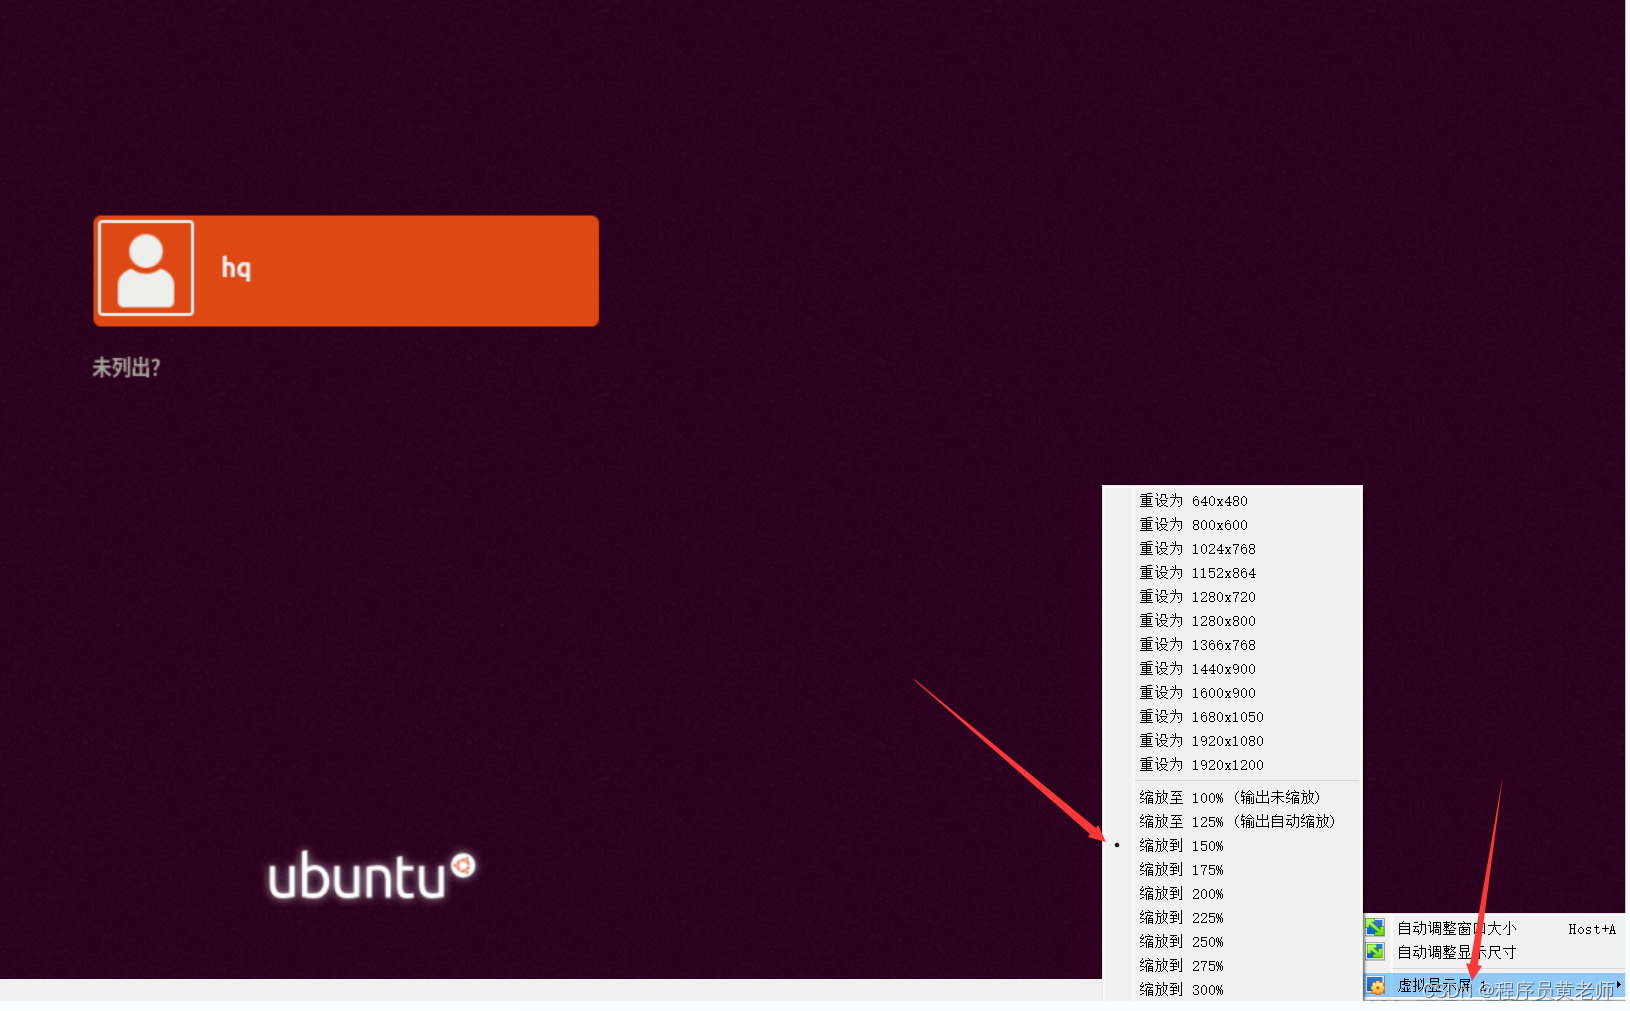The height and width of the screenshot is (1011, 1630).
Task: Choose 重设为 1366x768 resolution
Action: (x=1232, y=645)
